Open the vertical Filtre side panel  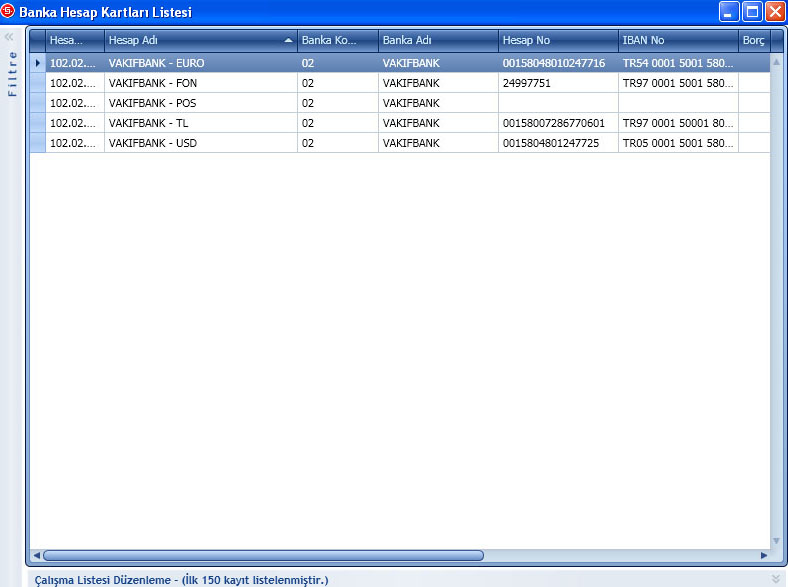(11, 75)
